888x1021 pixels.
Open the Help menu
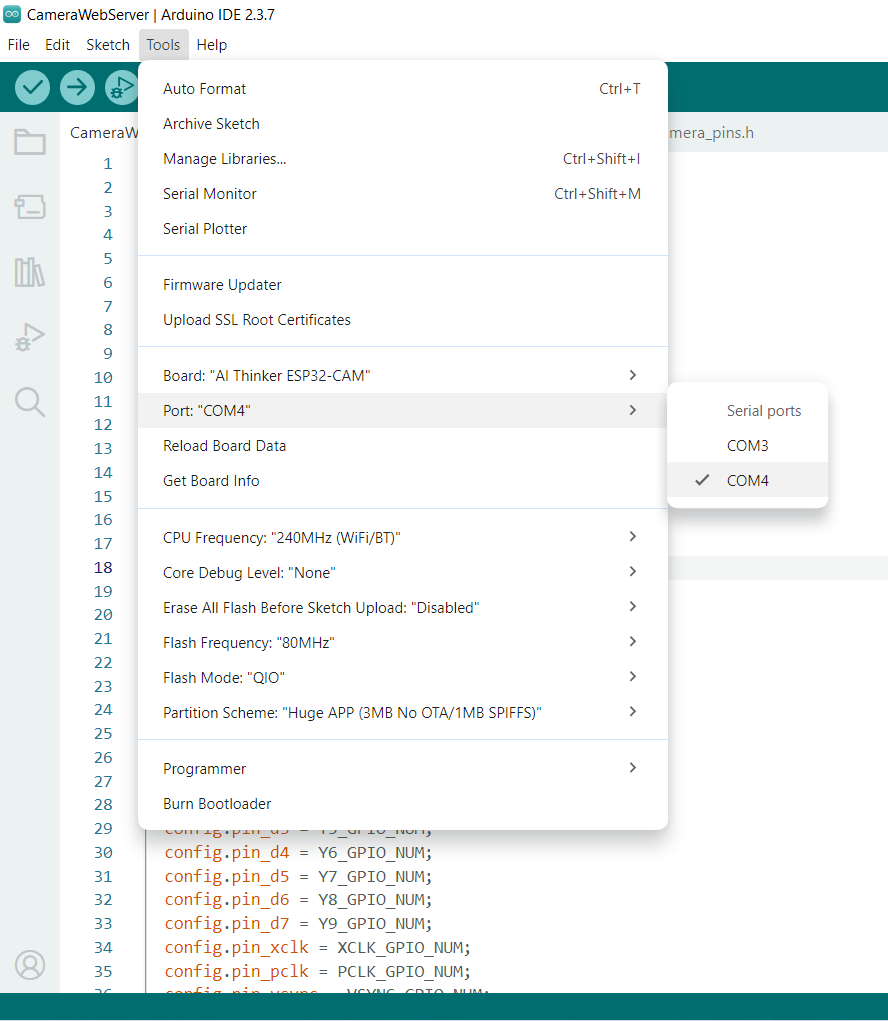coord(212,45)
